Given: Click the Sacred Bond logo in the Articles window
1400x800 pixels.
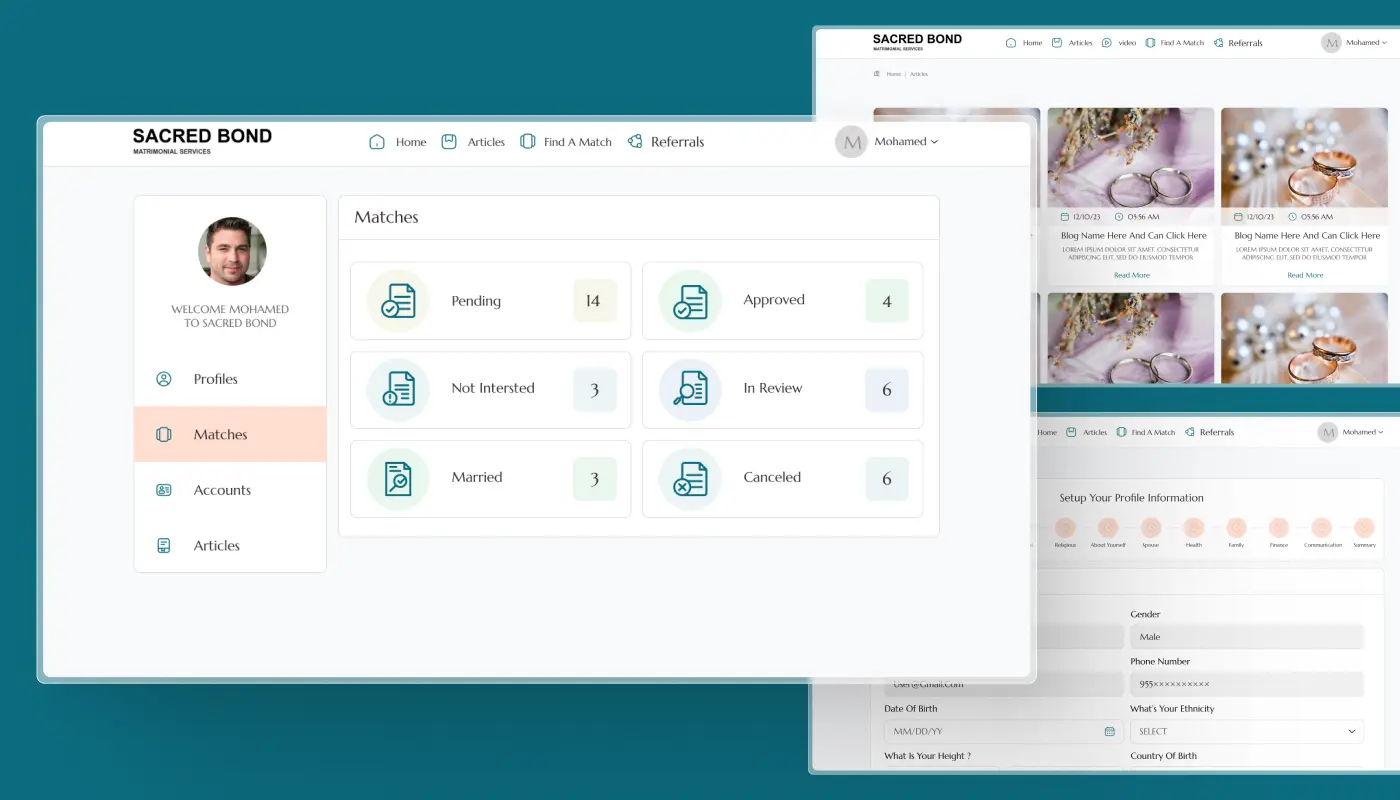Looking at the screenshot, I should 917,41.
